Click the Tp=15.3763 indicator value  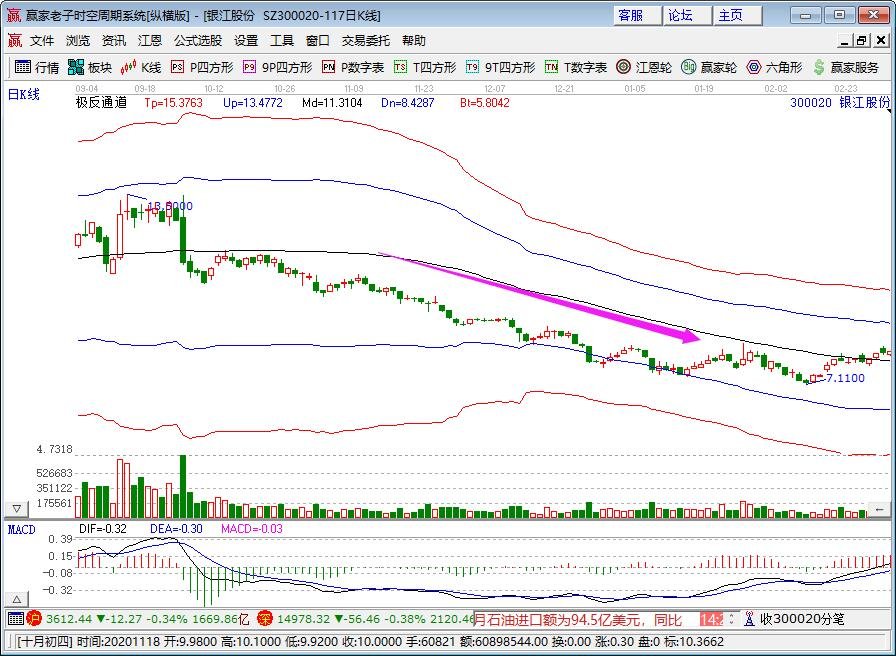point(174,103)
